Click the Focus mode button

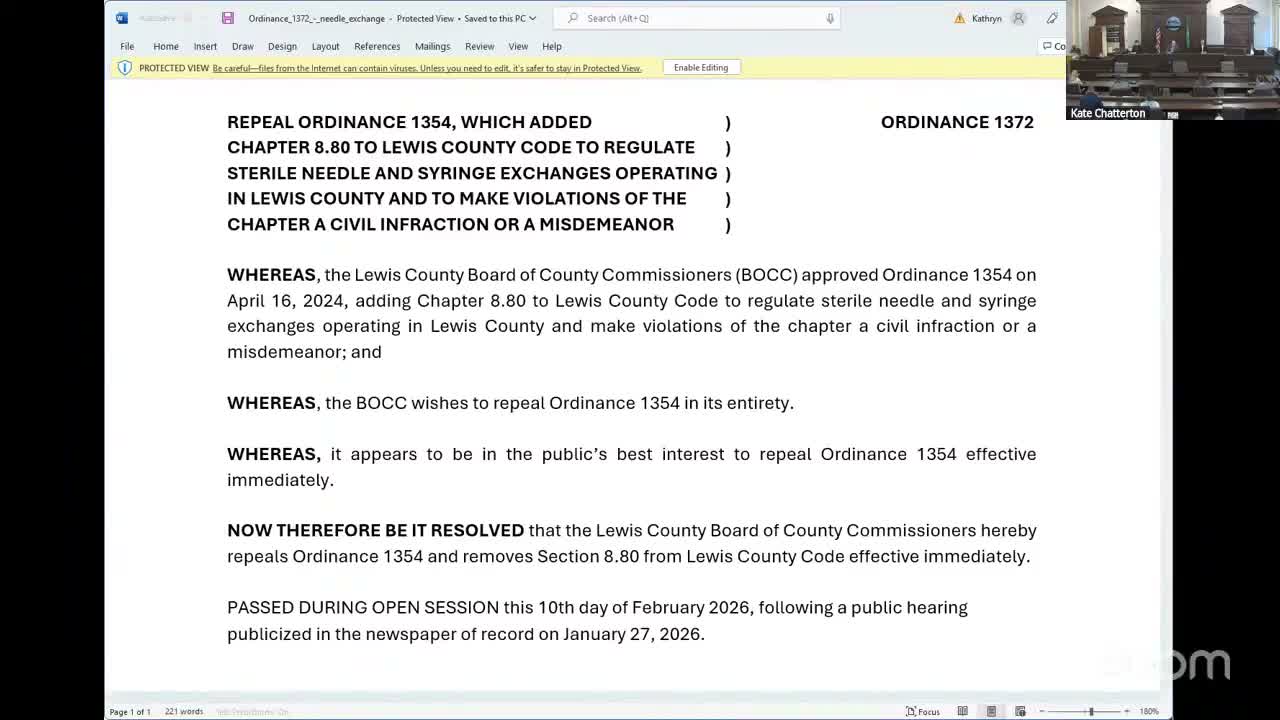tap(923, 711)
